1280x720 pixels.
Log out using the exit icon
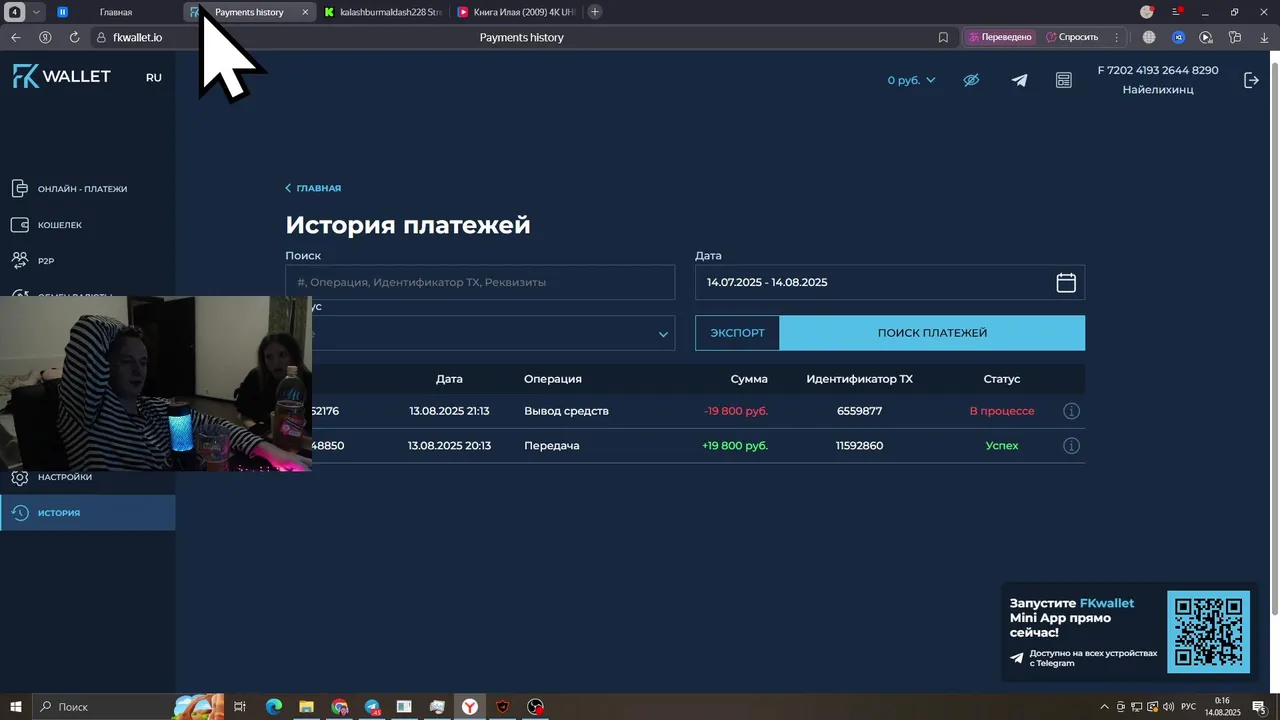point(1251,80)
